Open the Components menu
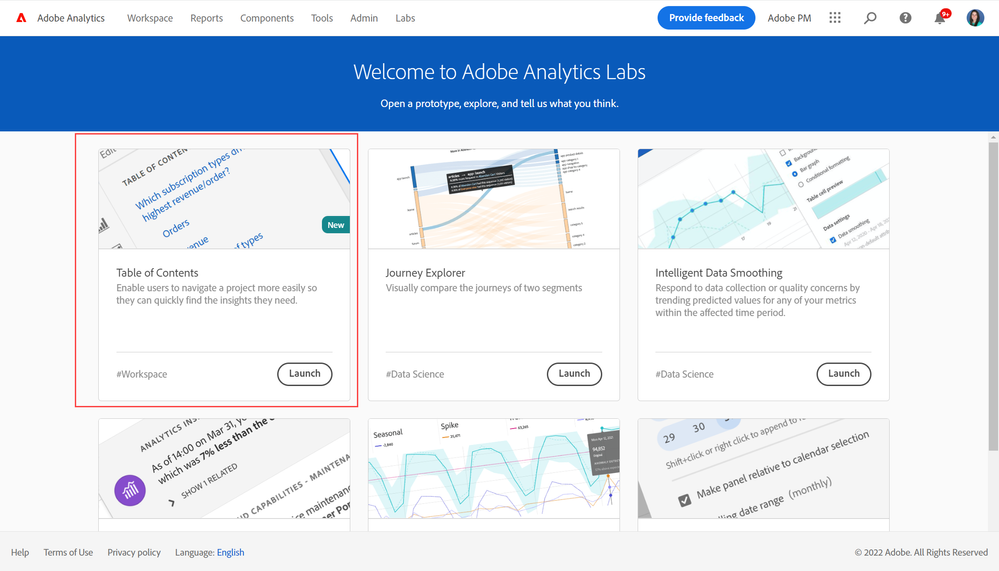The height and width of the screenshot is (571, 999). [x=267, y=18]
